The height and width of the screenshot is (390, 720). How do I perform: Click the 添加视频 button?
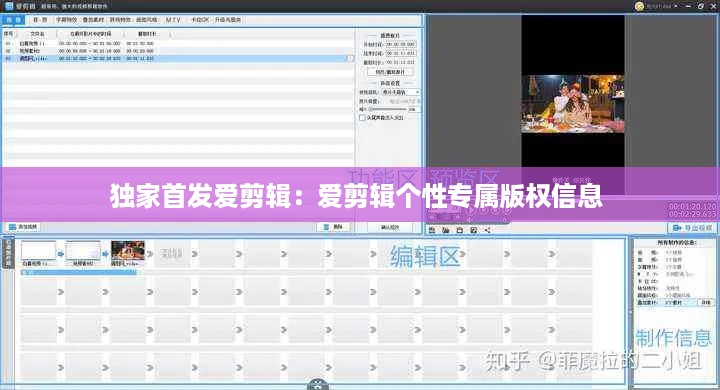22,227
